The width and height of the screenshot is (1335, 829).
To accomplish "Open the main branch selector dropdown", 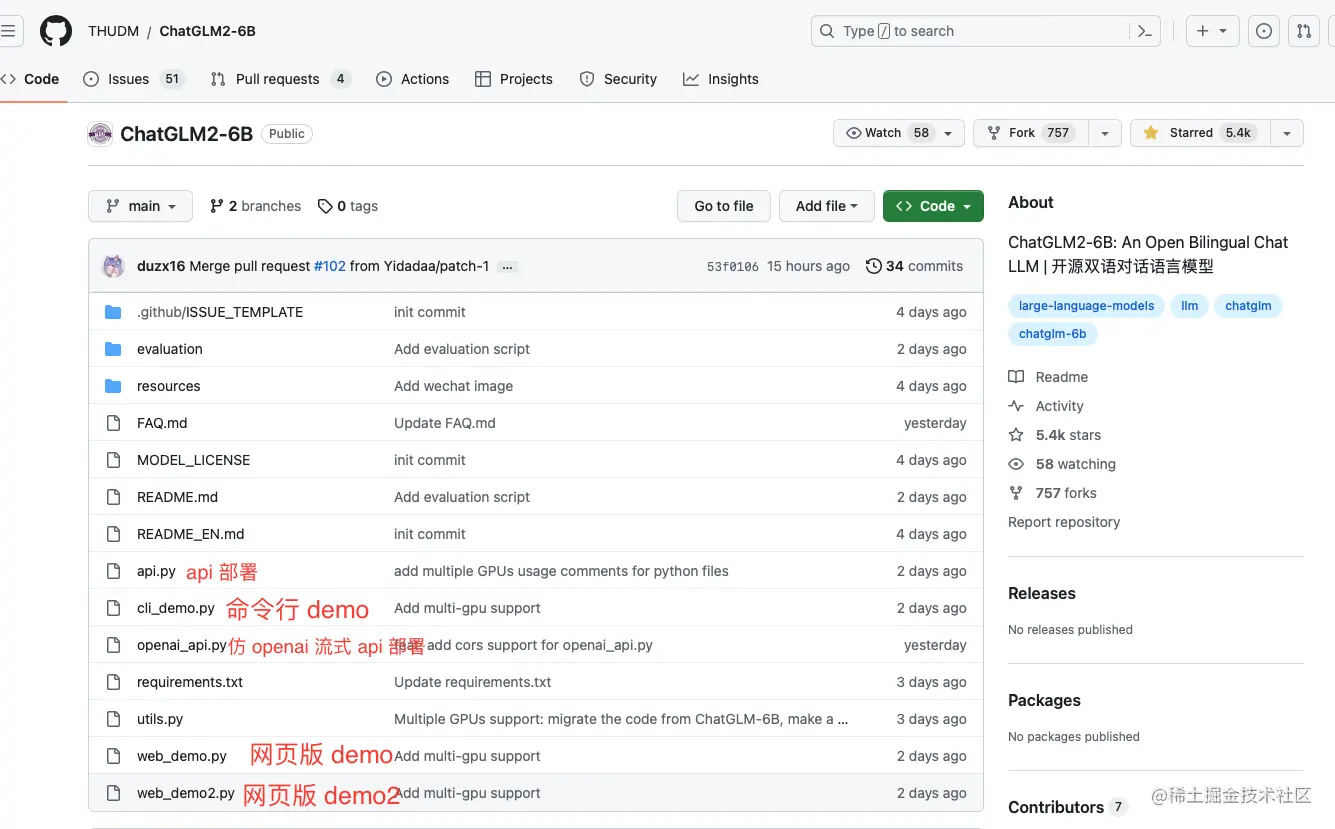I will click(x=140, y=206).
